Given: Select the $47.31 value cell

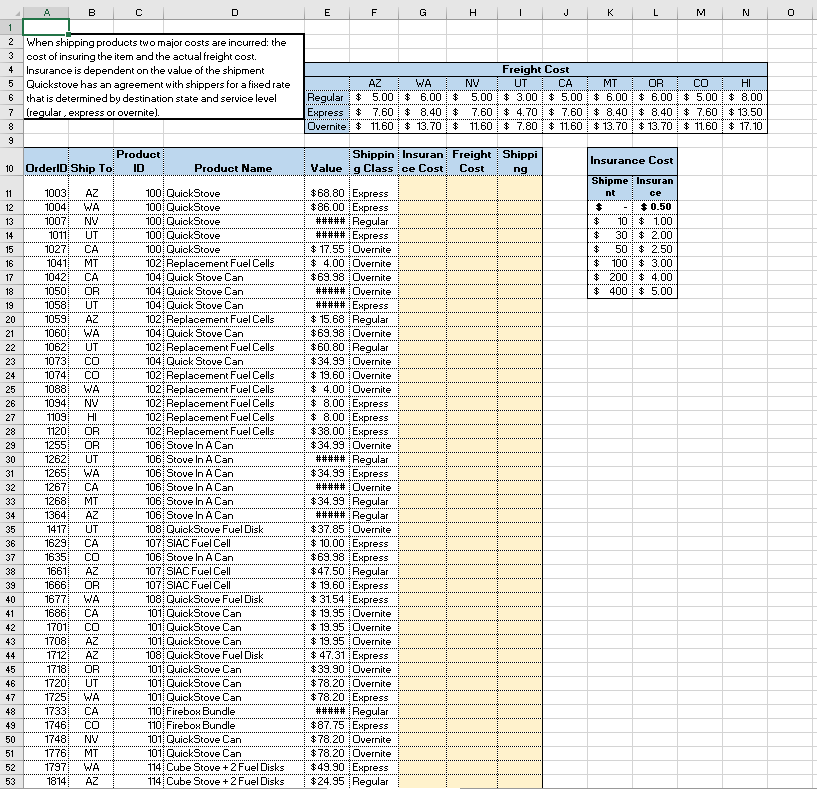Looking at the screenshot, I should point(327,655).
